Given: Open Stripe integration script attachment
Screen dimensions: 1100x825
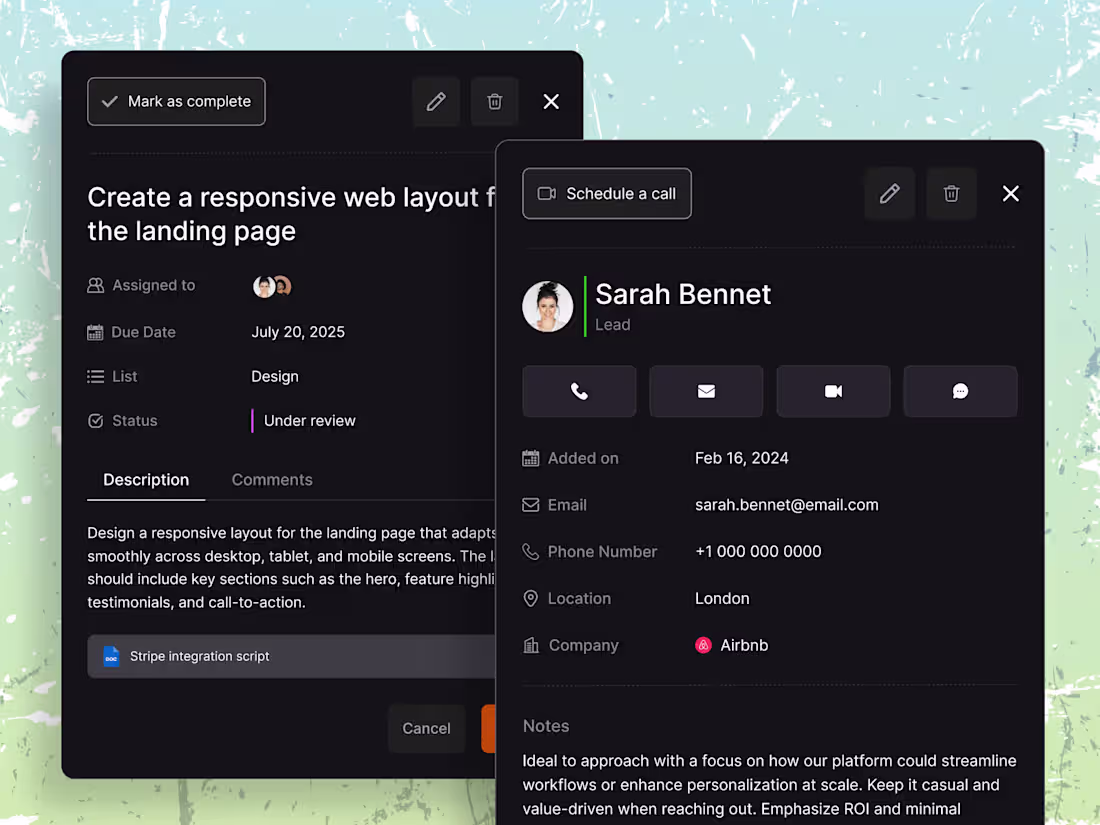Looking at the screenshot, I should pos(291,657).
